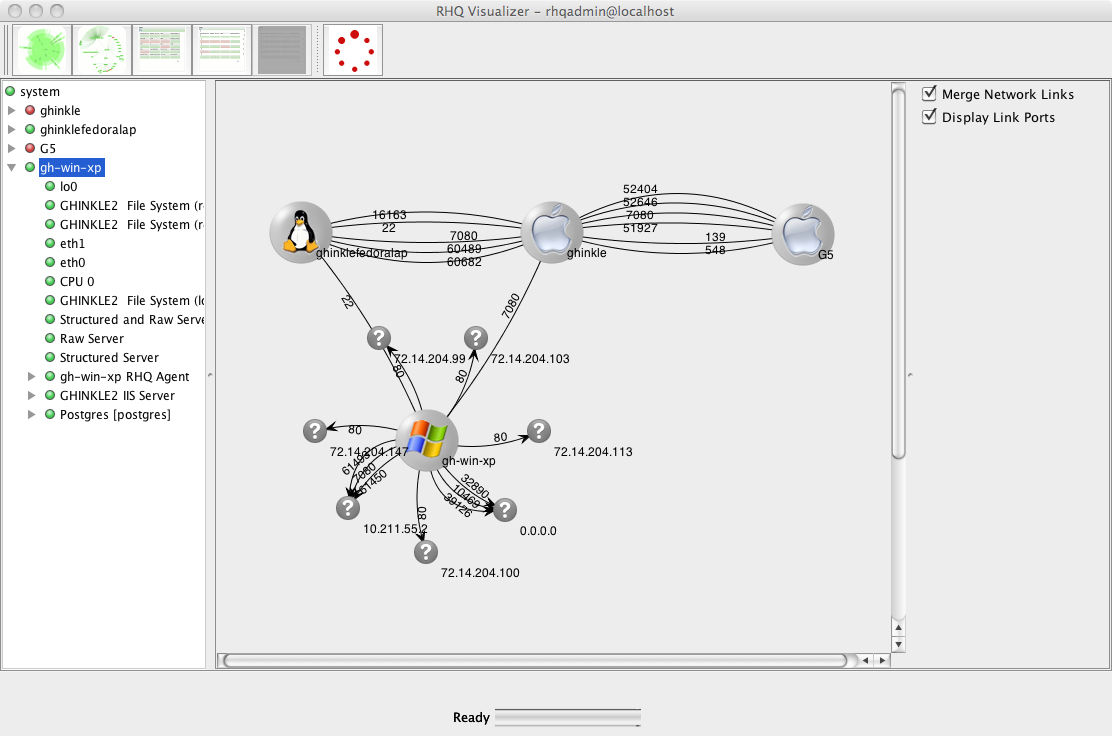The image size is (1112, 736).
Task: Click the horizontal scrollbar thumb
Action: pos(535,661)
